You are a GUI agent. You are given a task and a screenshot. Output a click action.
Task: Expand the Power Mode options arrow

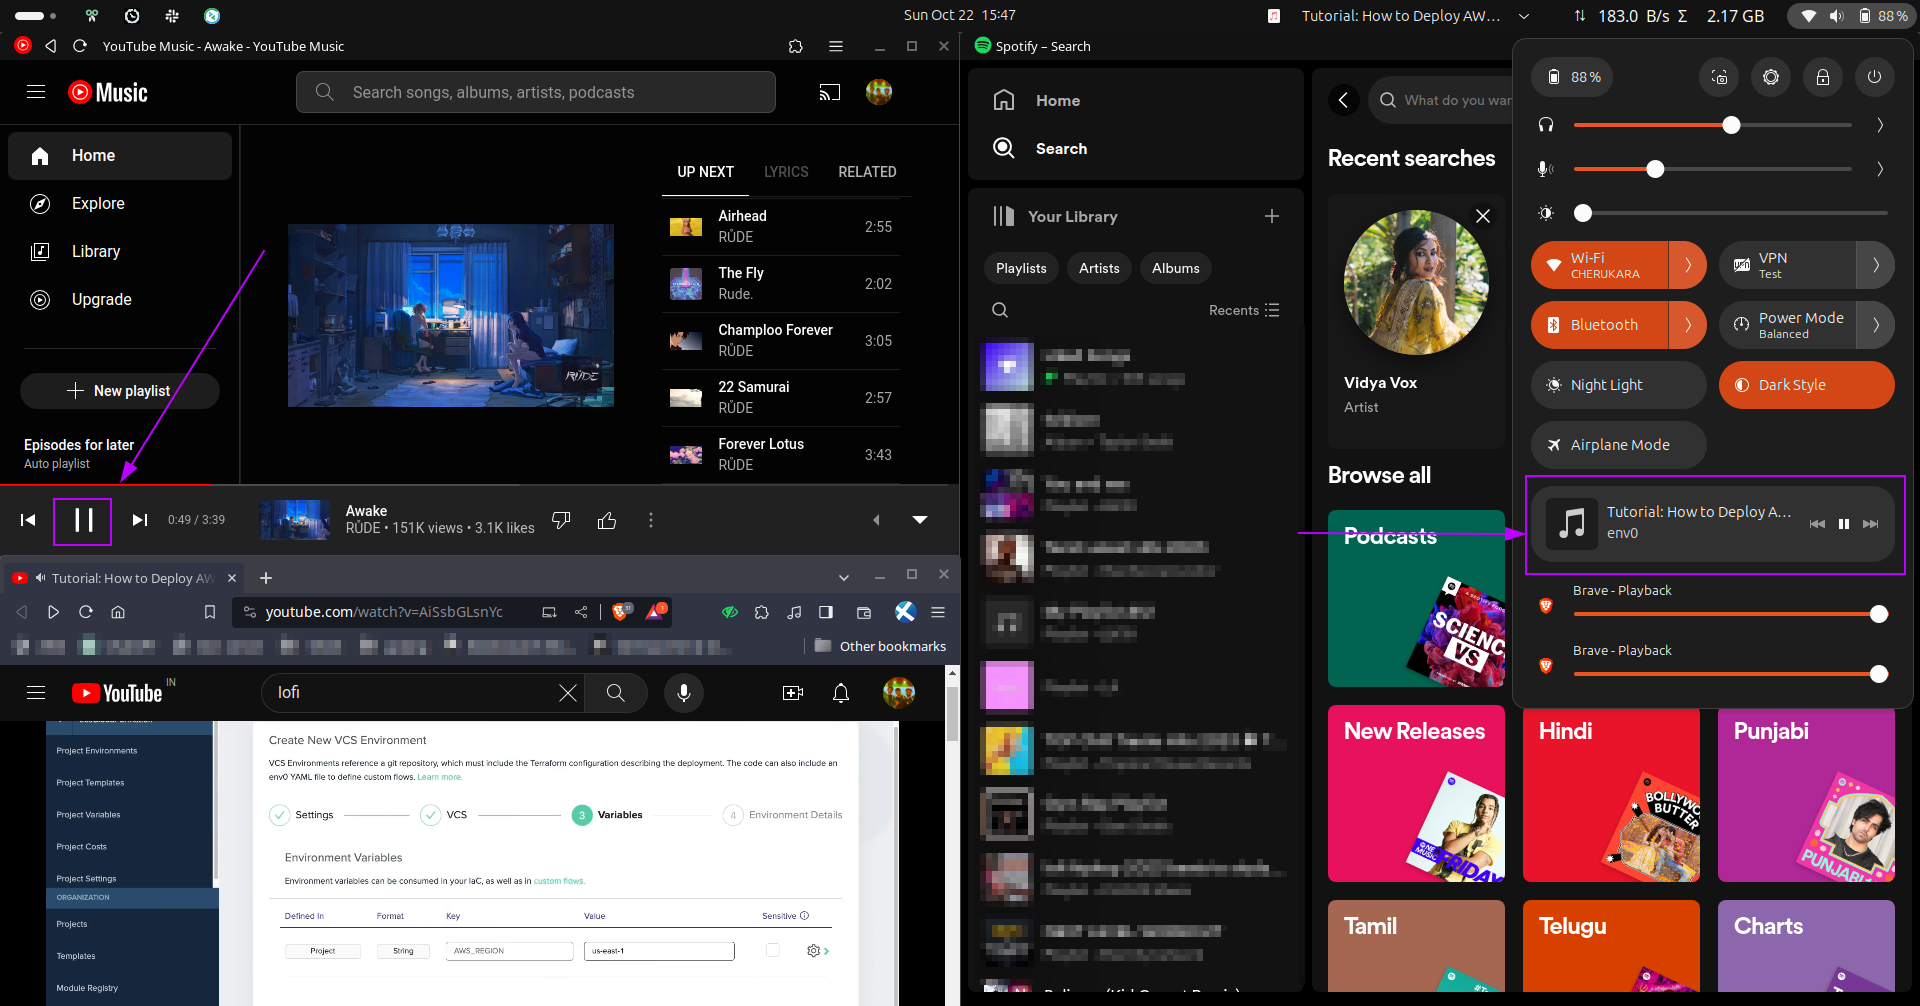point(1875,325)
